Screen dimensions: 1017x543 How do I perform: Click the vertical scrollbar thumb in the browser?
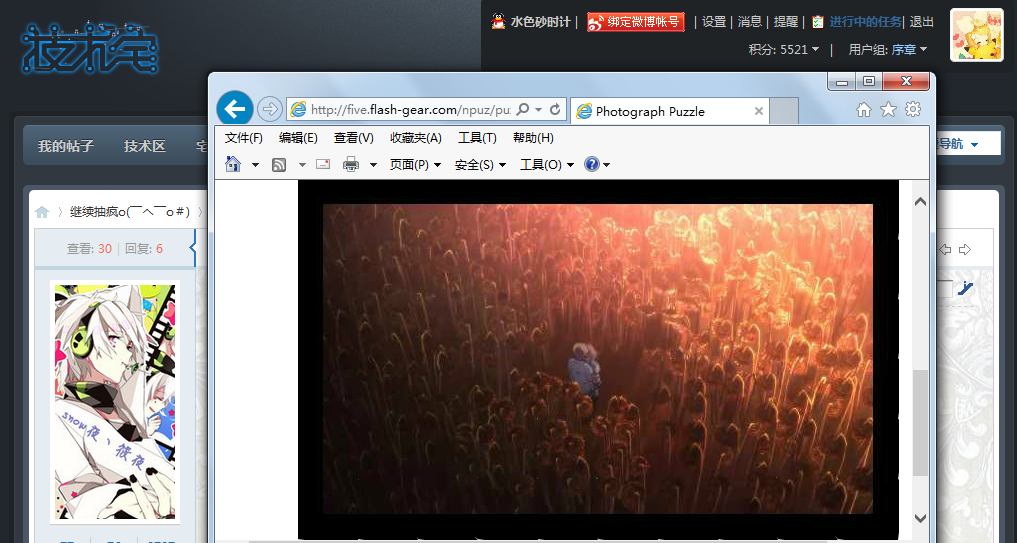pyautogui.click(x=920, y=420)
